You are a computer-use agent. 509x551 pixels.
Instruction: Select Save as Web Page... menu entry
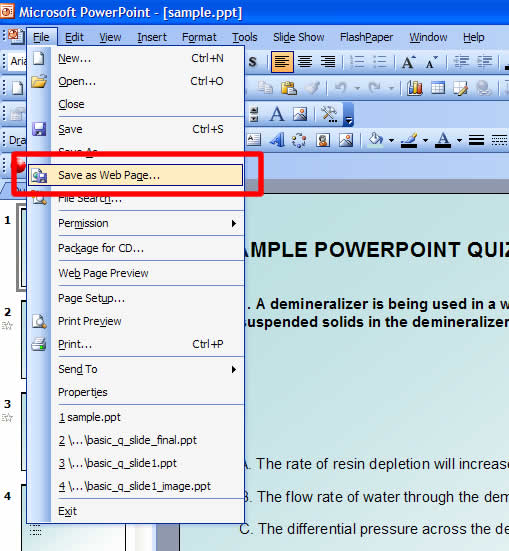point(136,175)
